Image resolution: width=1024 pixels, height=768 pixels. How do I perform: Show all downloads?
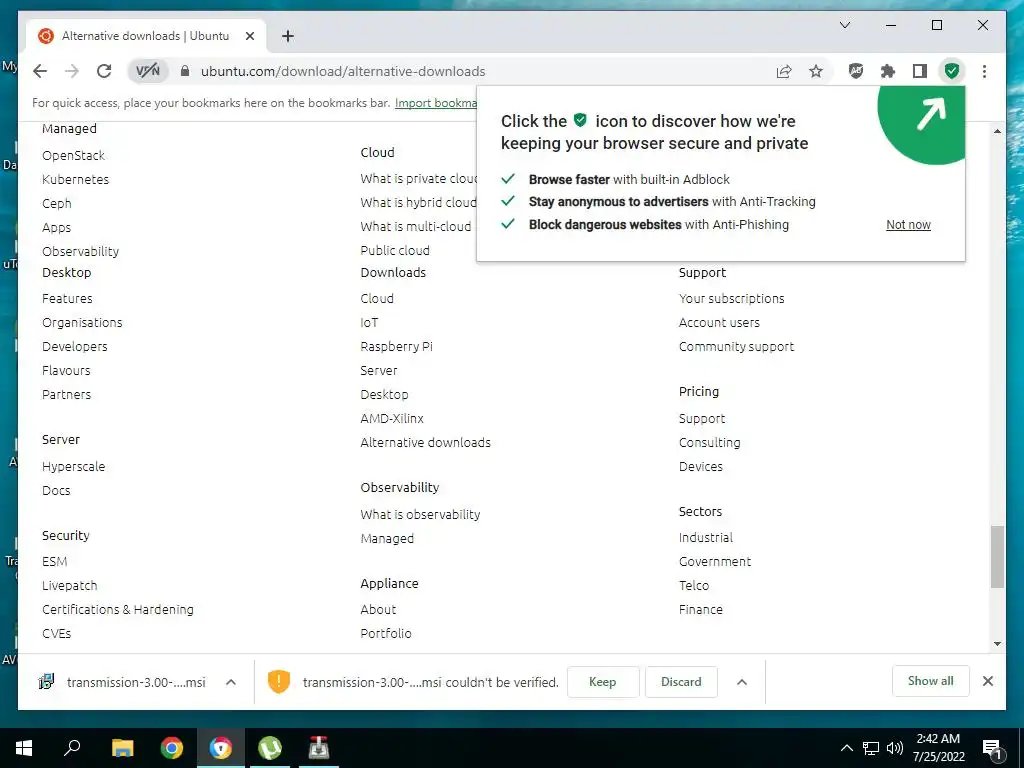(x=930, y=681)
